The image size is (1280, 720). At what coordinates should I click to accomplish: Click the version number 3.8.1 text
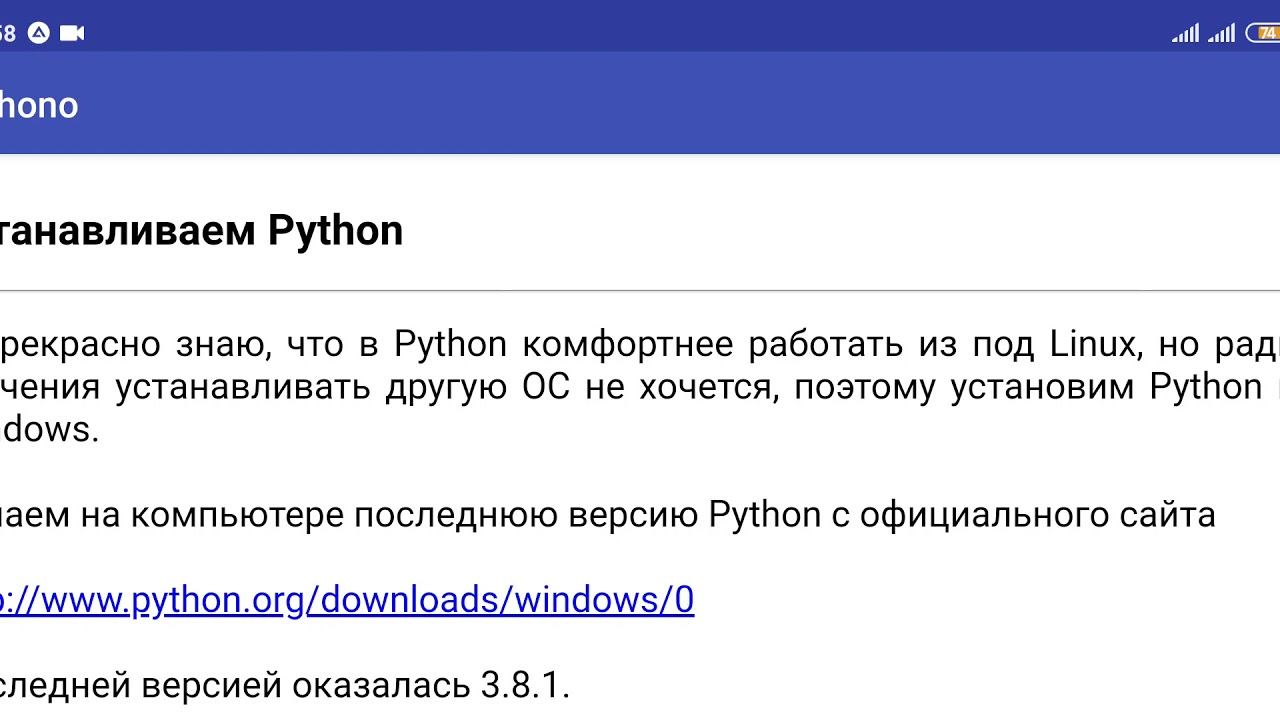pos(524,685)
